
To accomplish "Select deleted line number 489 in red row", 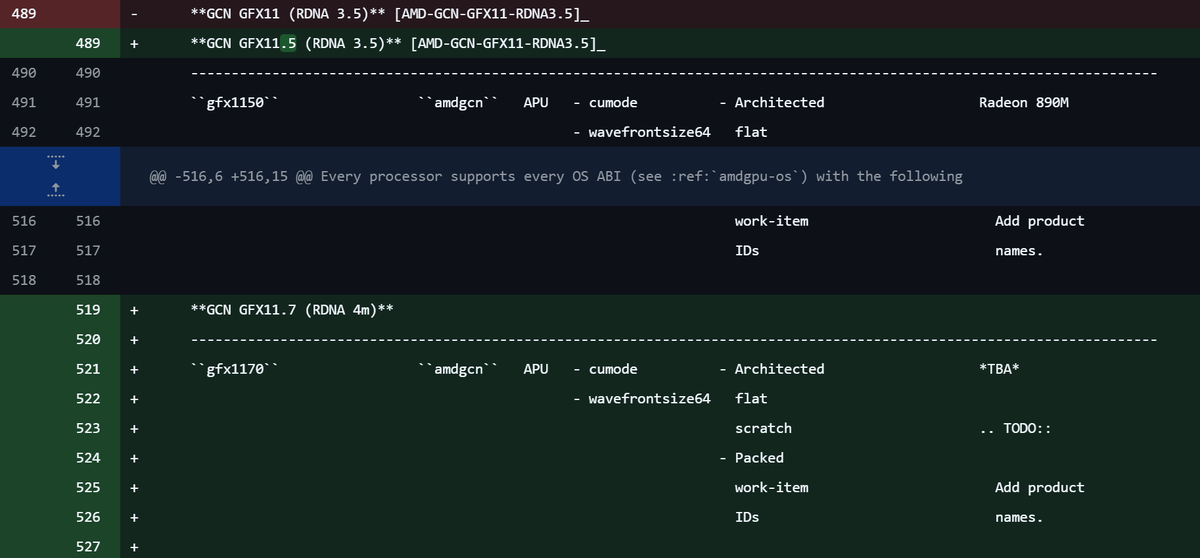I will pos(24,15).
